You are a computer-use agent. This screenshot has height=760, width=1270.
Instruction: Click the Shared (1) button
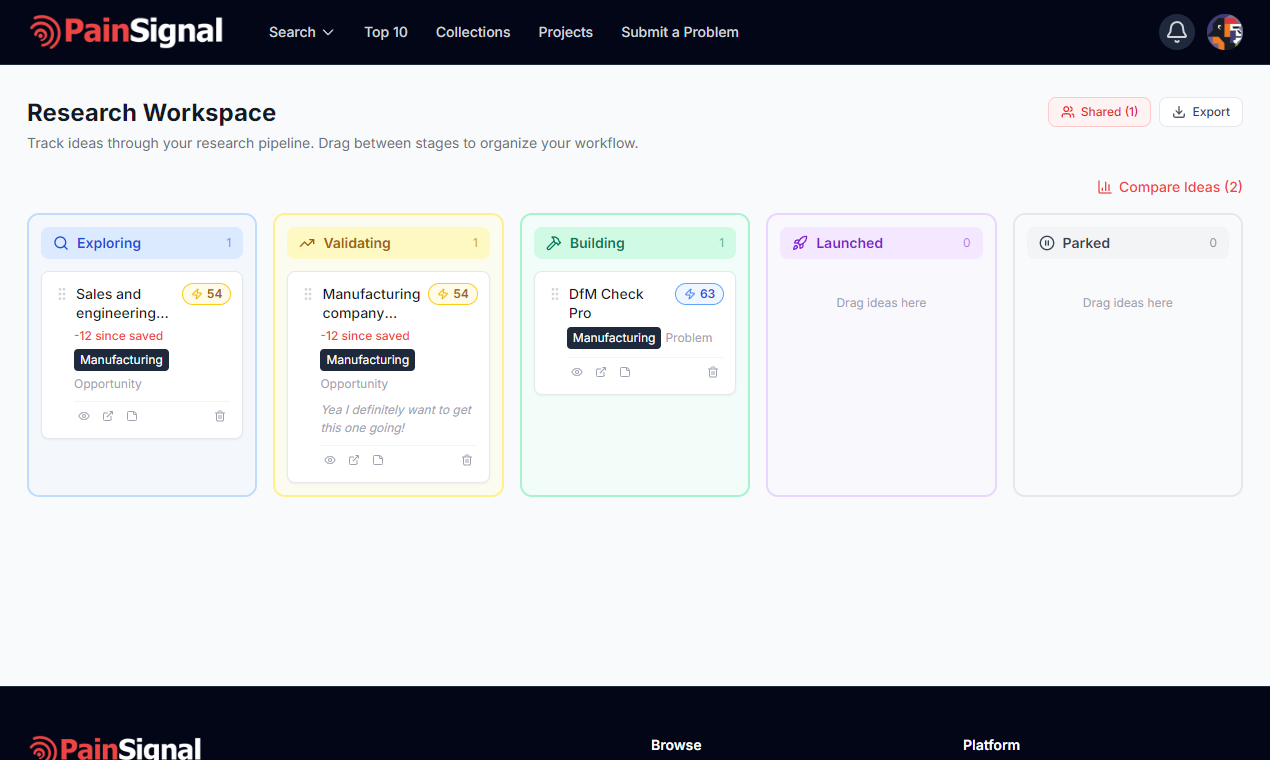tap(1099, 112)
